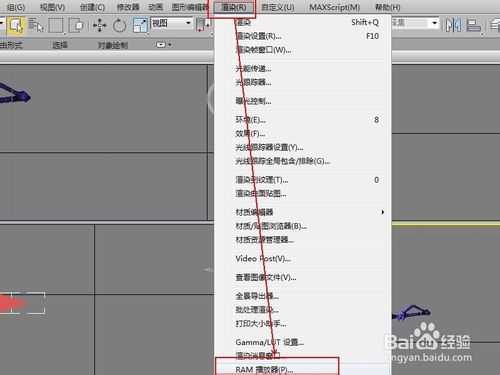Screen dimensions: 500x375
Task: Choose the rectangular selection region icon
Action: 56,25
